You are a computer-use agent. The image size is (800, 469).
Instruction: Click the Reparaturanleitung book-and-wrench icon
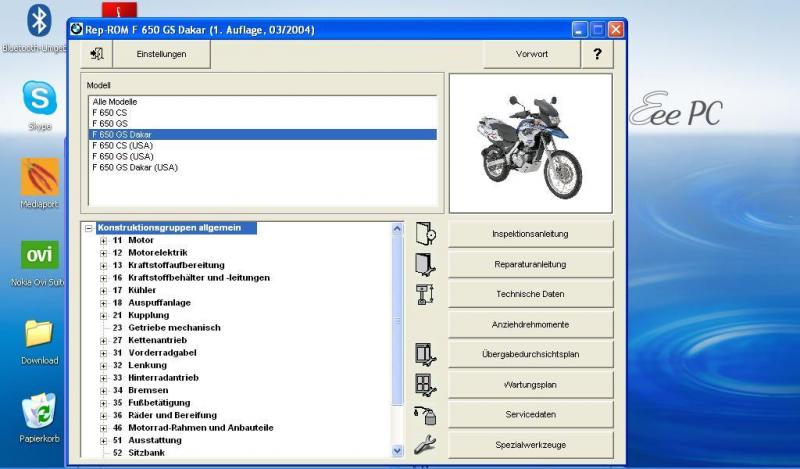tap(425, 264)
